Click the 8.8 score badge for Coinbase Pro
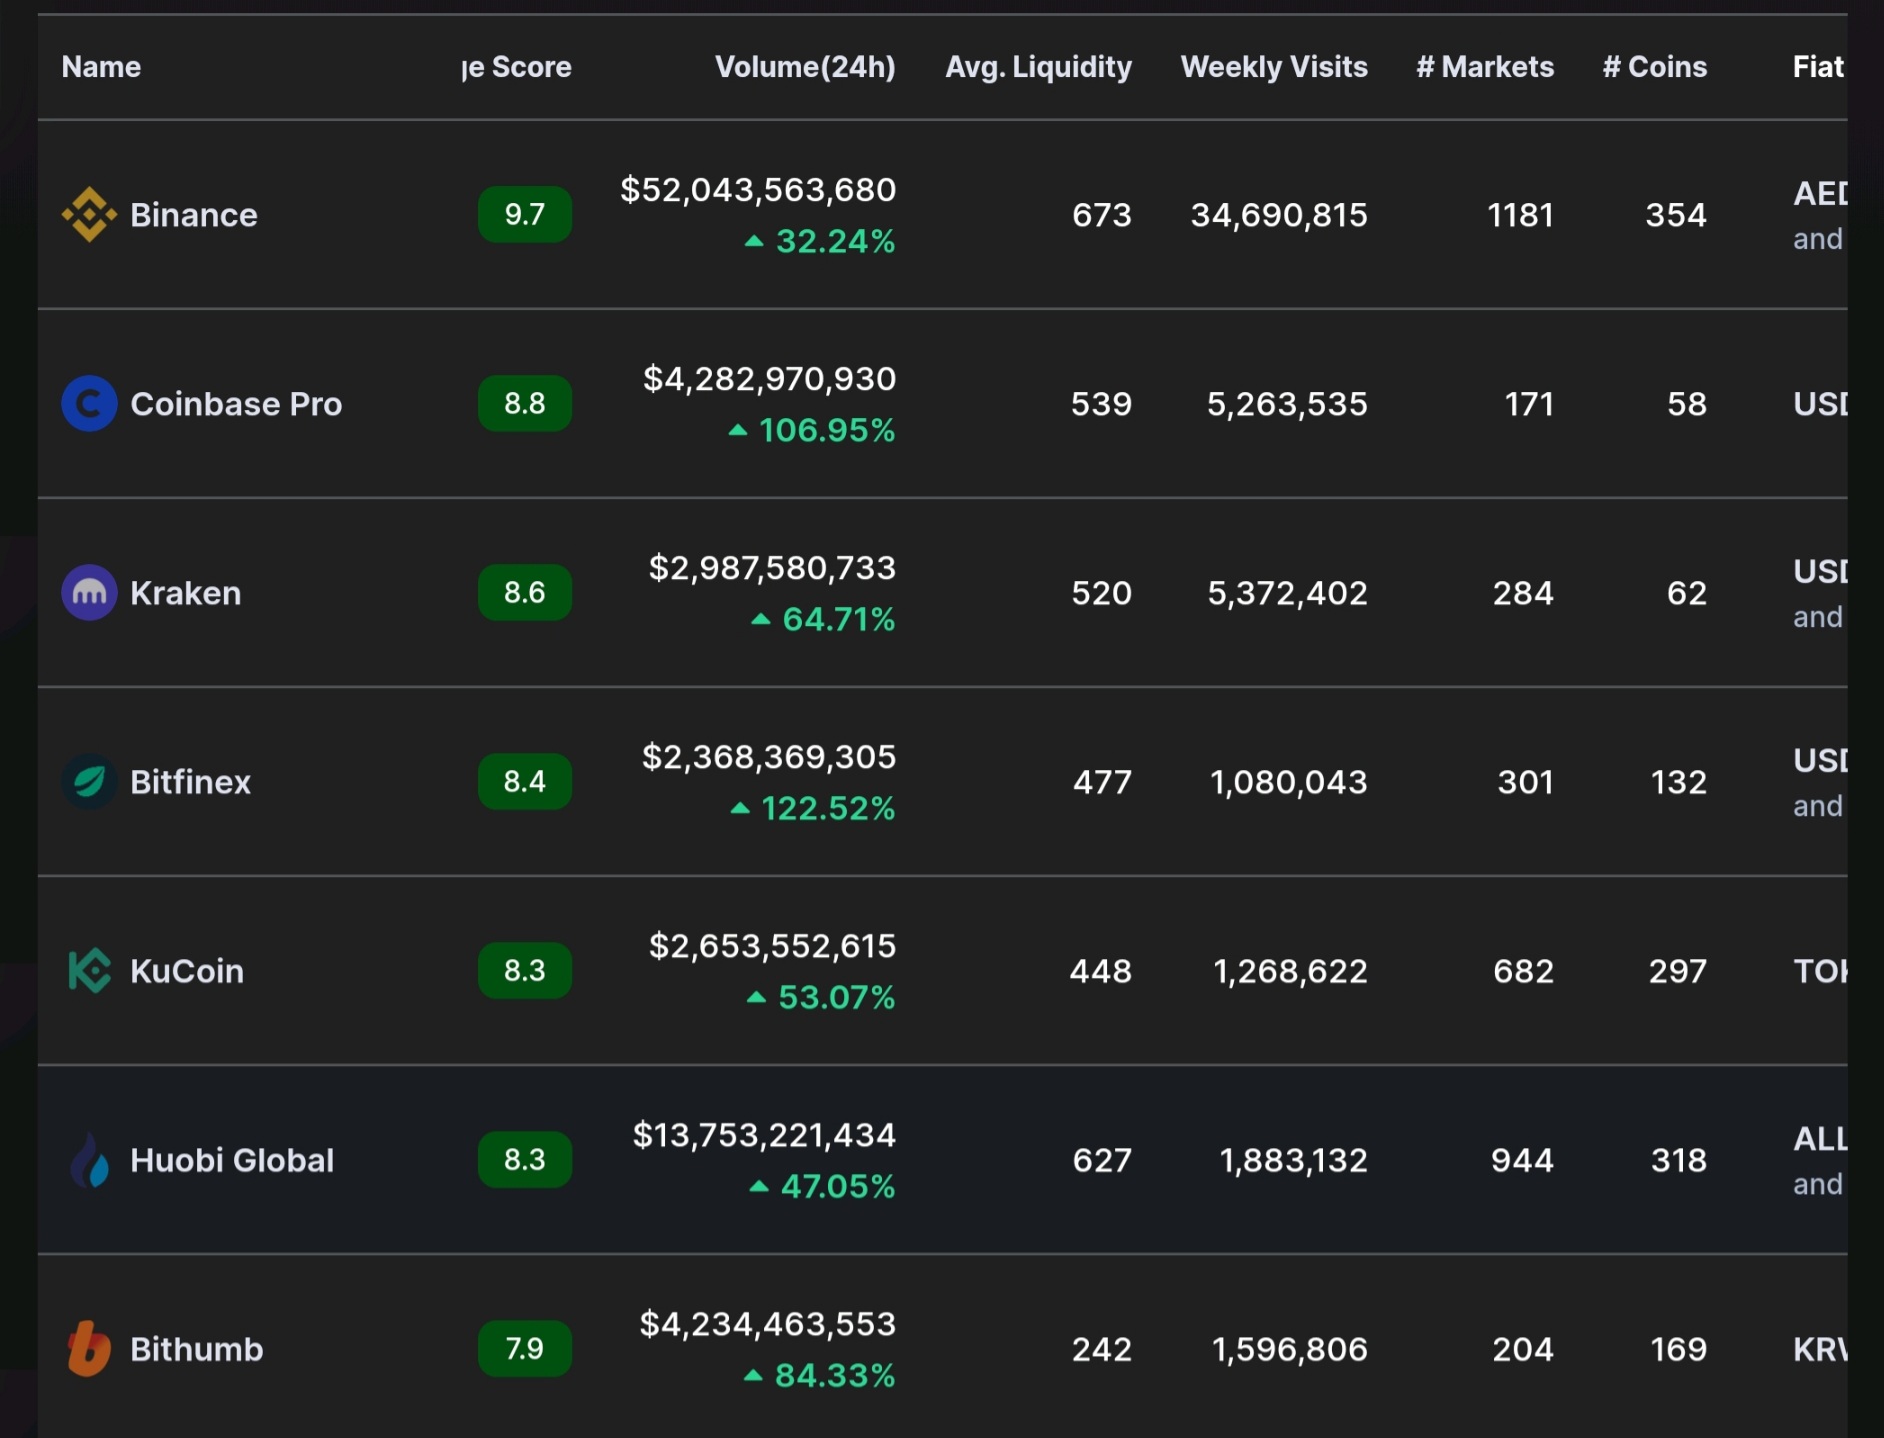 525,403
